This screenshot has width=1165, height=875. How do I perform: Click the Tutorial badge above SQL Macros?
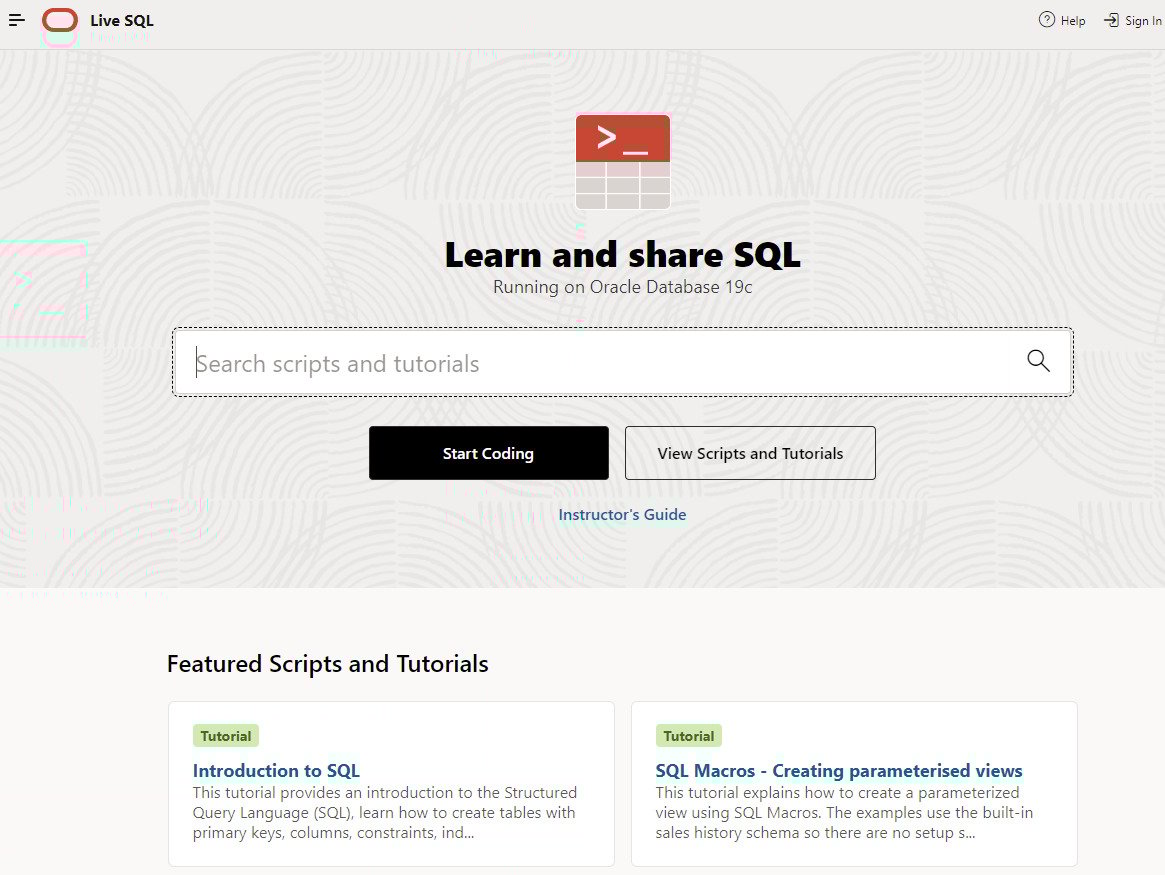pos(689,736)
